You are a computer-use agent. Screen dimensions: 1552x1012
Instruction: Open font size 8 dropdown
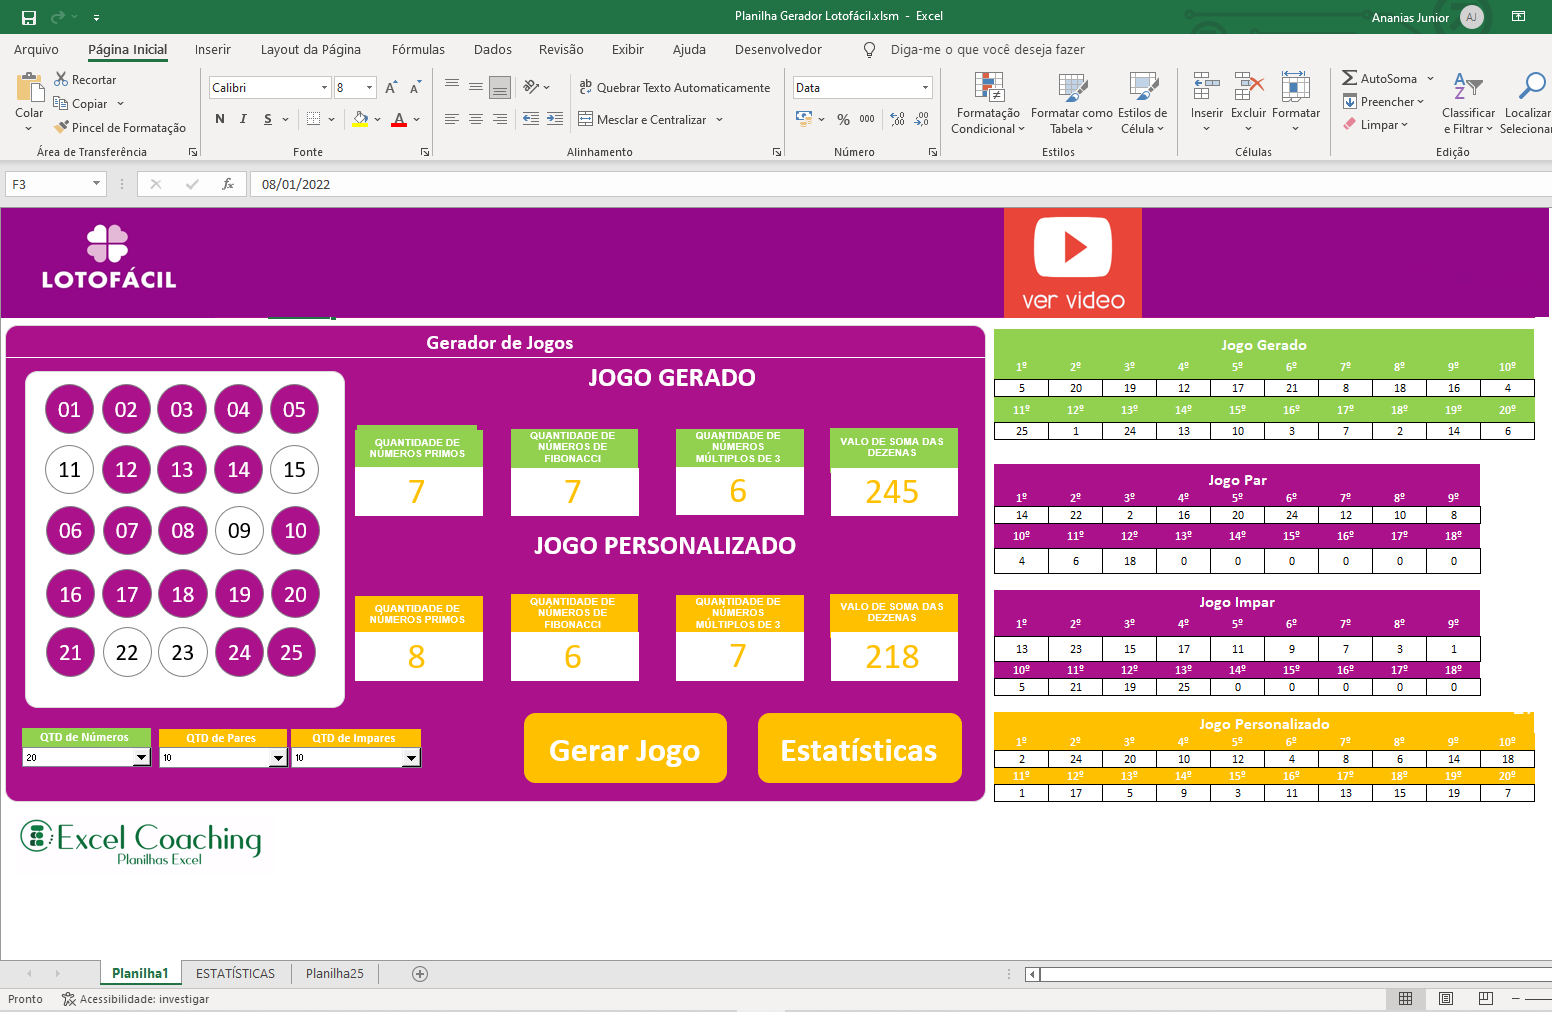coord(369,88)
